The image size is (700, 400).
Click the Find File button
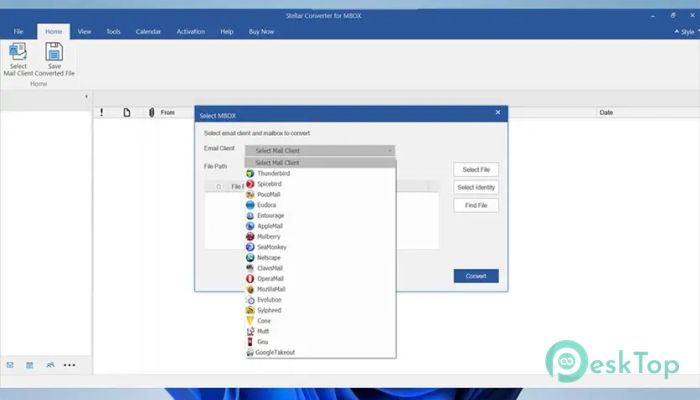coord(476,205)
